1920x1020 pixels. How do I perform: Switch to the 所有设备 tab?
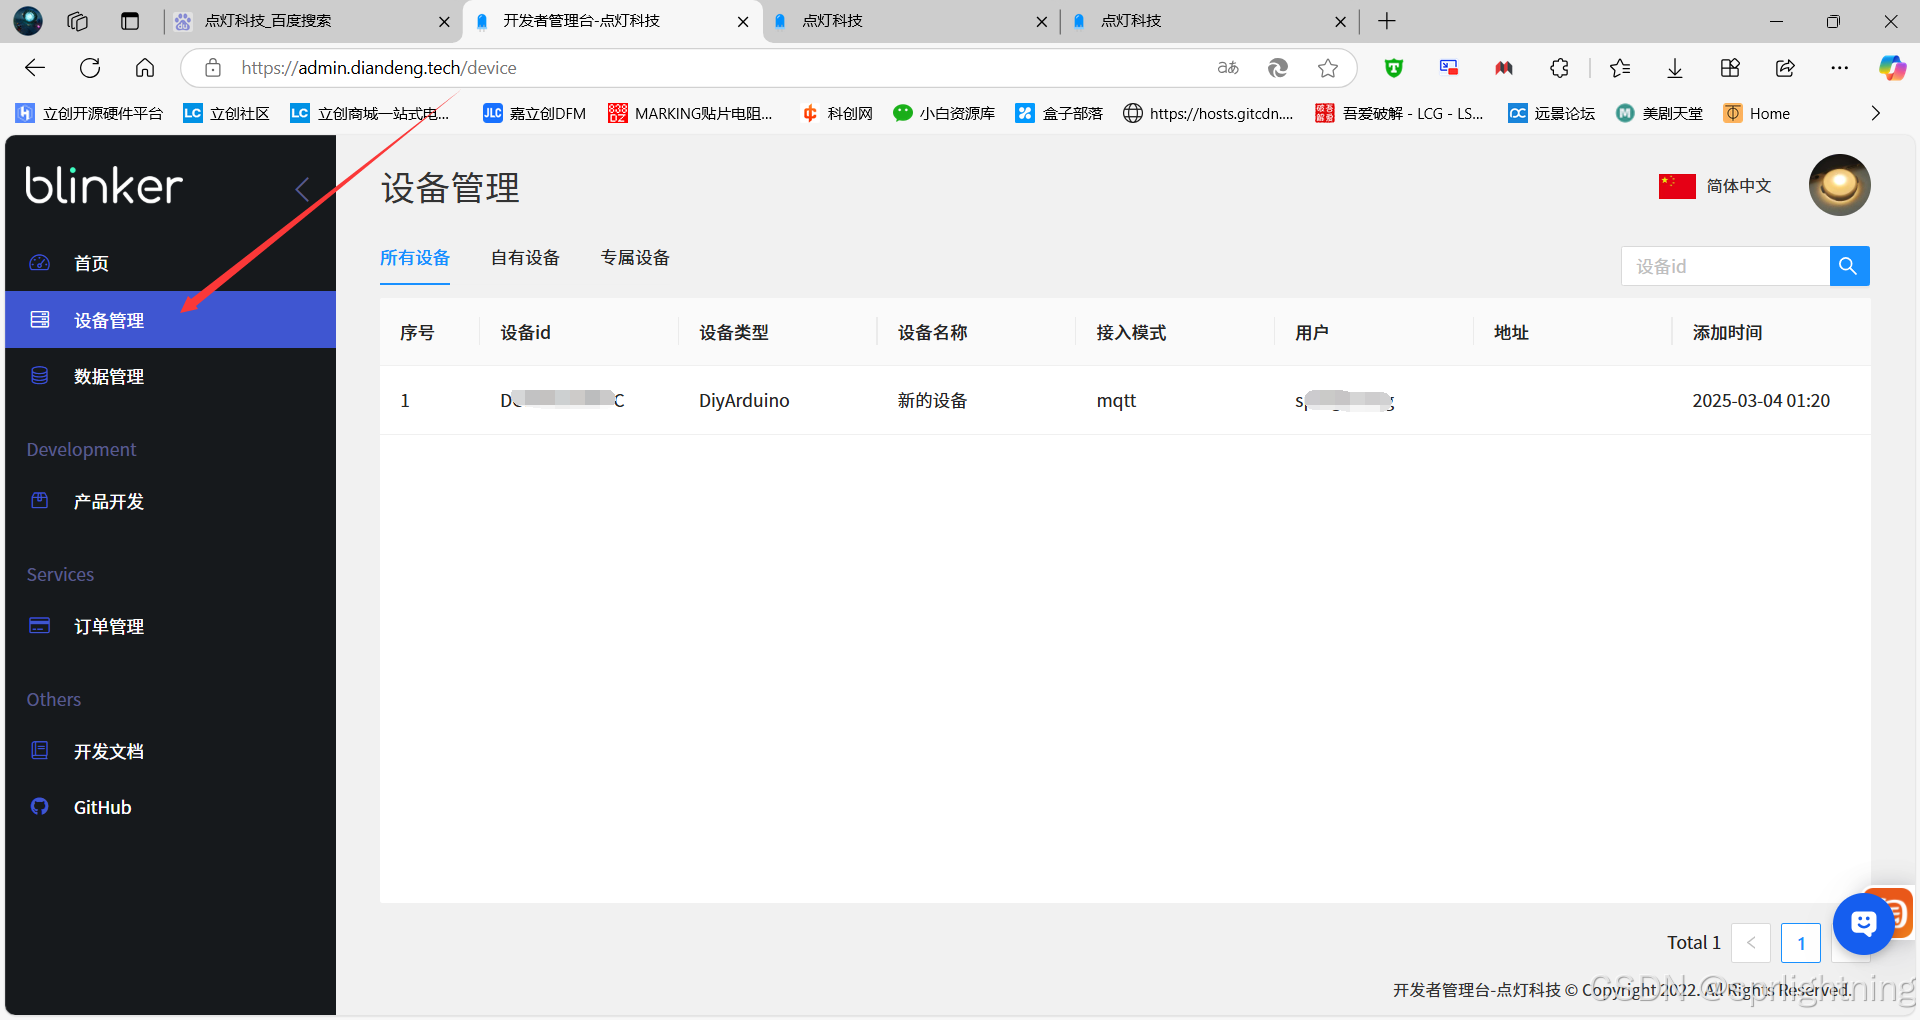point(415,258)
